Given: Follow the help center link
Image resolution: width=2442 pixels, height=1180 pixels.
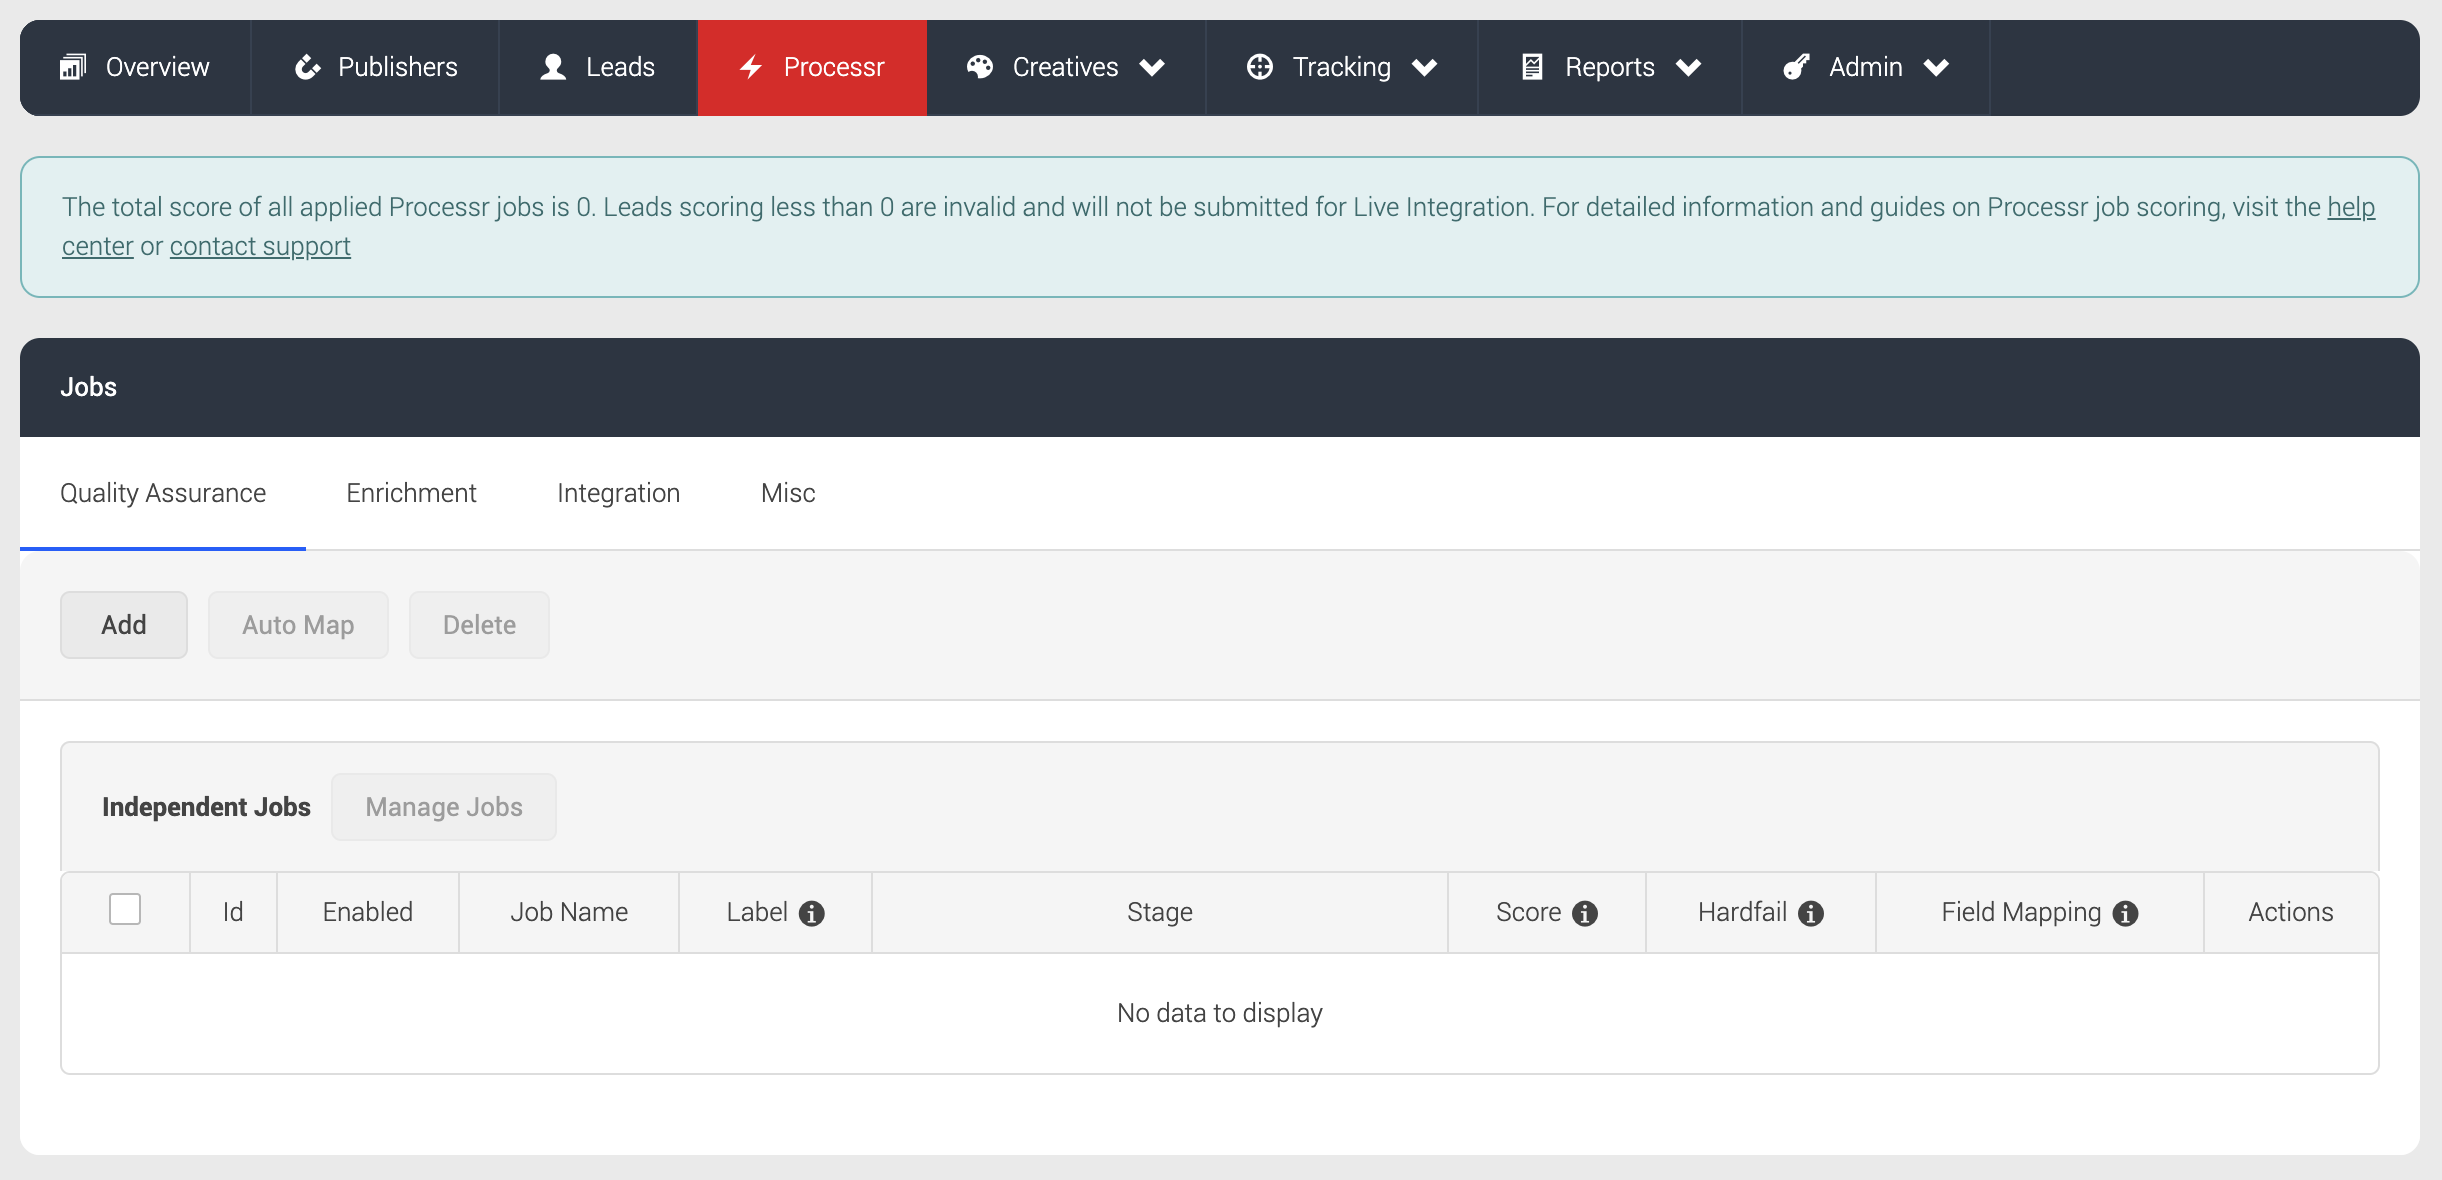Looking at the screenshot, I should pos(2351,207).
